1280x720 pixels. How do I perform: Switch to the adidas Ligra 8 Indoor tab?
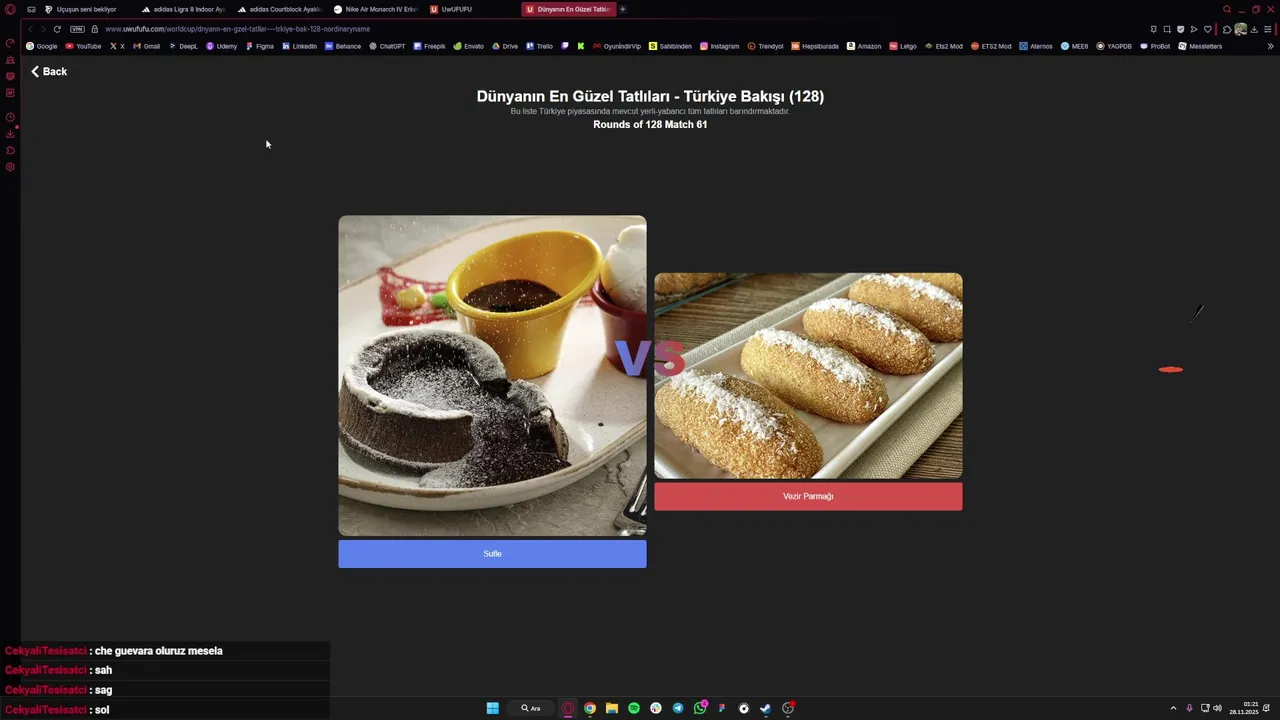click(185, 9)
